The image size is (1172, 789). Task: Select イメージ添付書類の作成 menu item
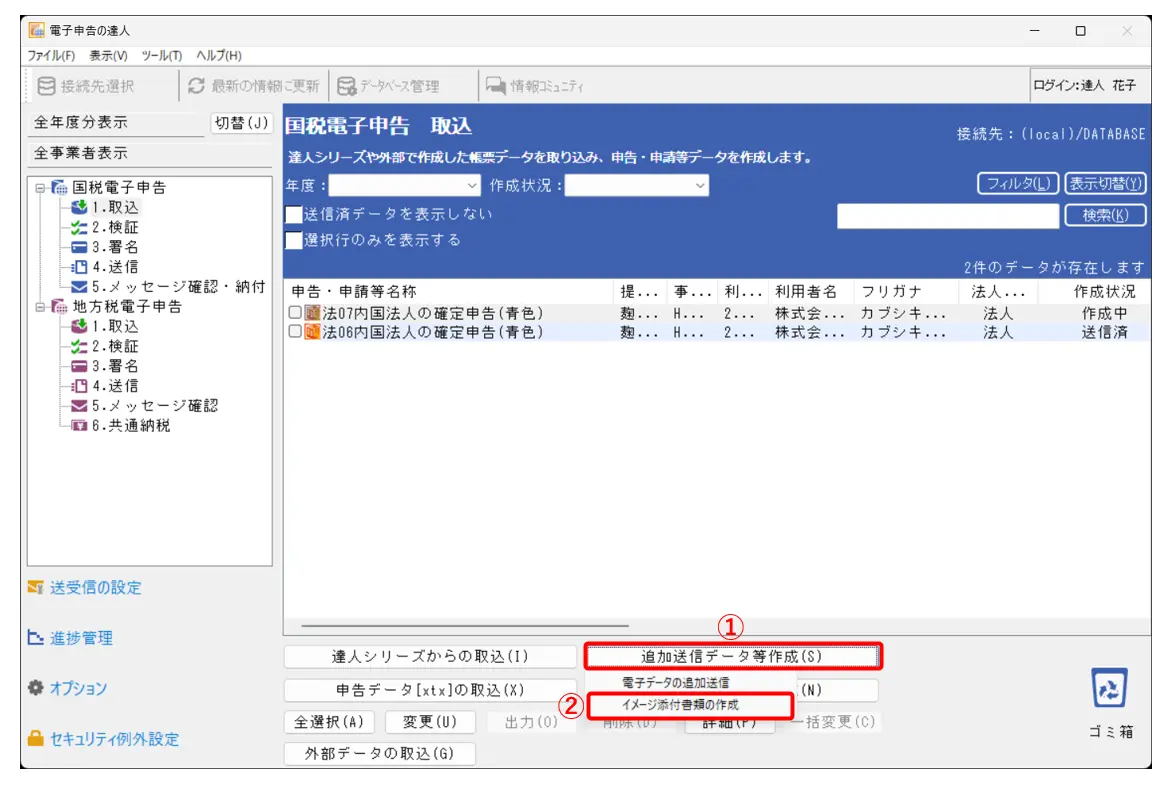tap(689, 705)
